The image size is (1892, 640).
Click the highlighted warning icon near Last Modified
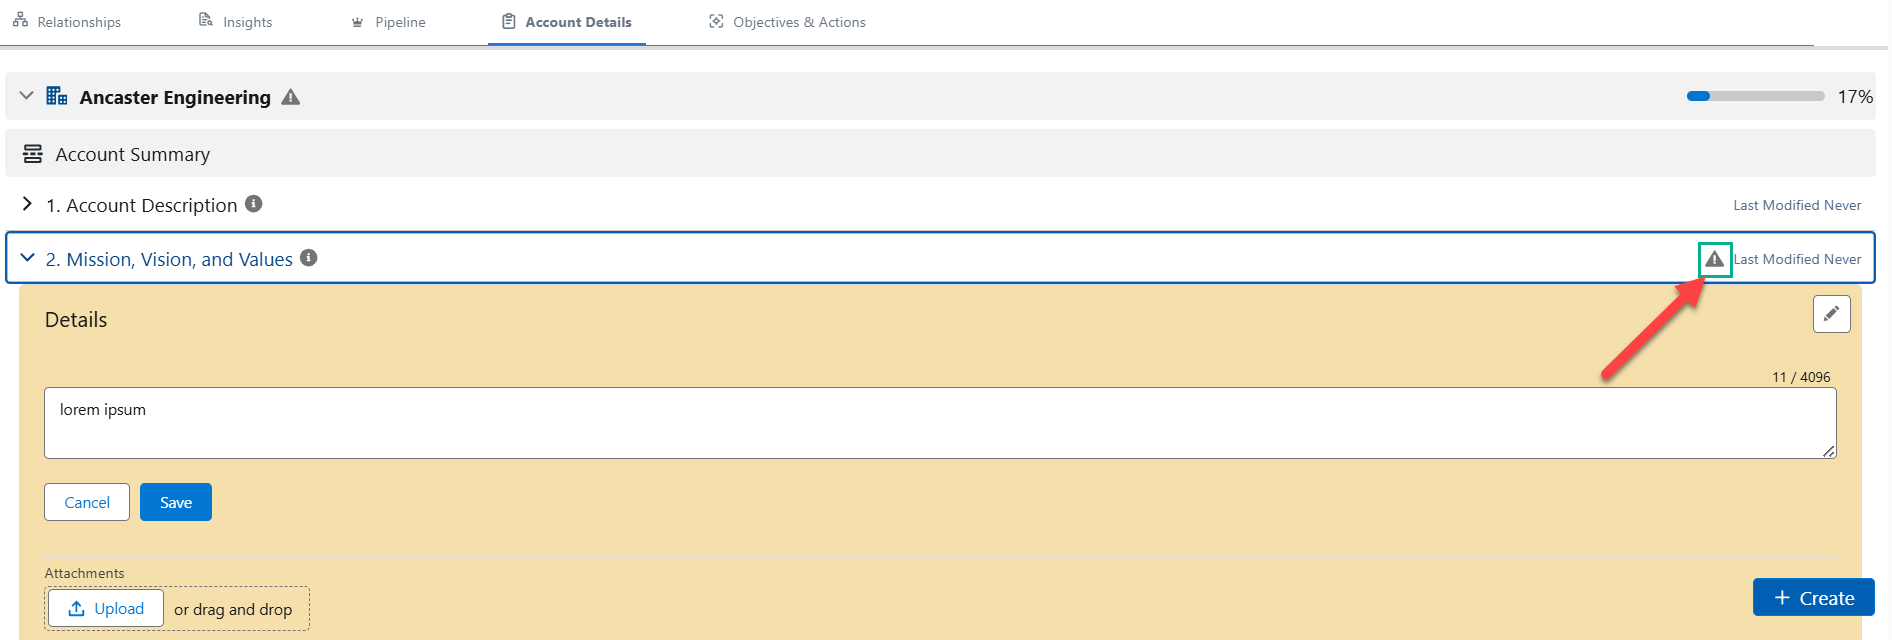(x=1714, y=260)
